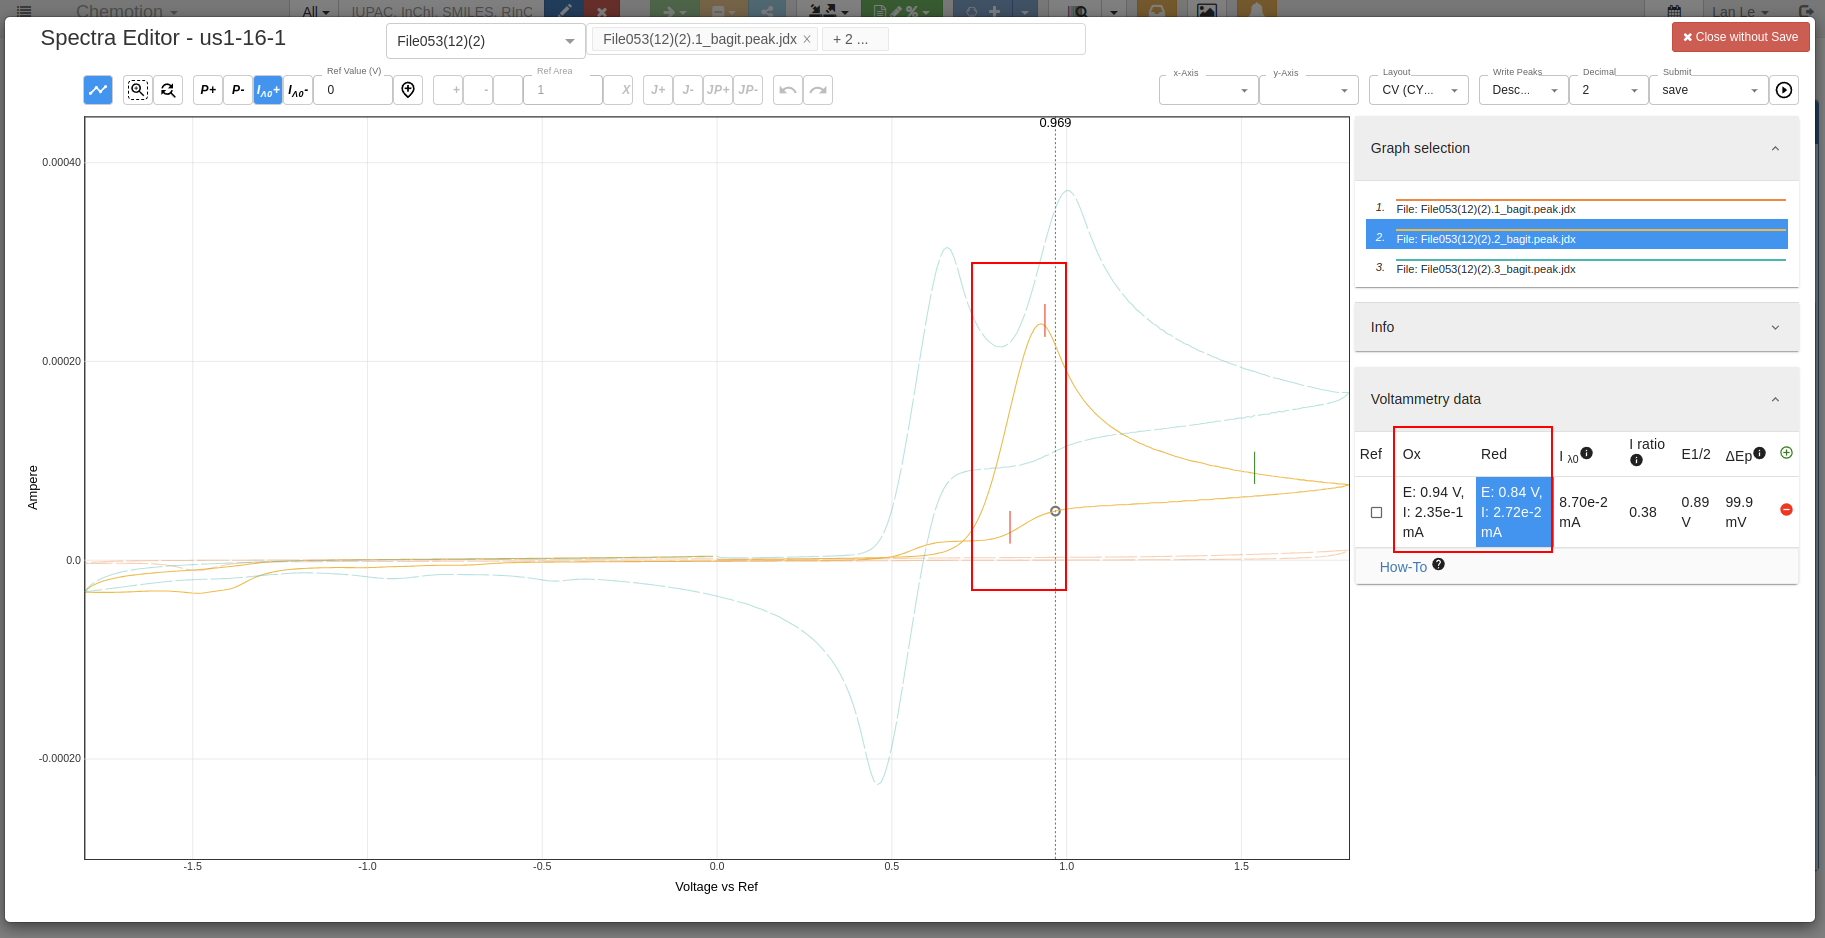
Task: Open the Layout dropdown showing CV
Action: tap(1418, 90)
